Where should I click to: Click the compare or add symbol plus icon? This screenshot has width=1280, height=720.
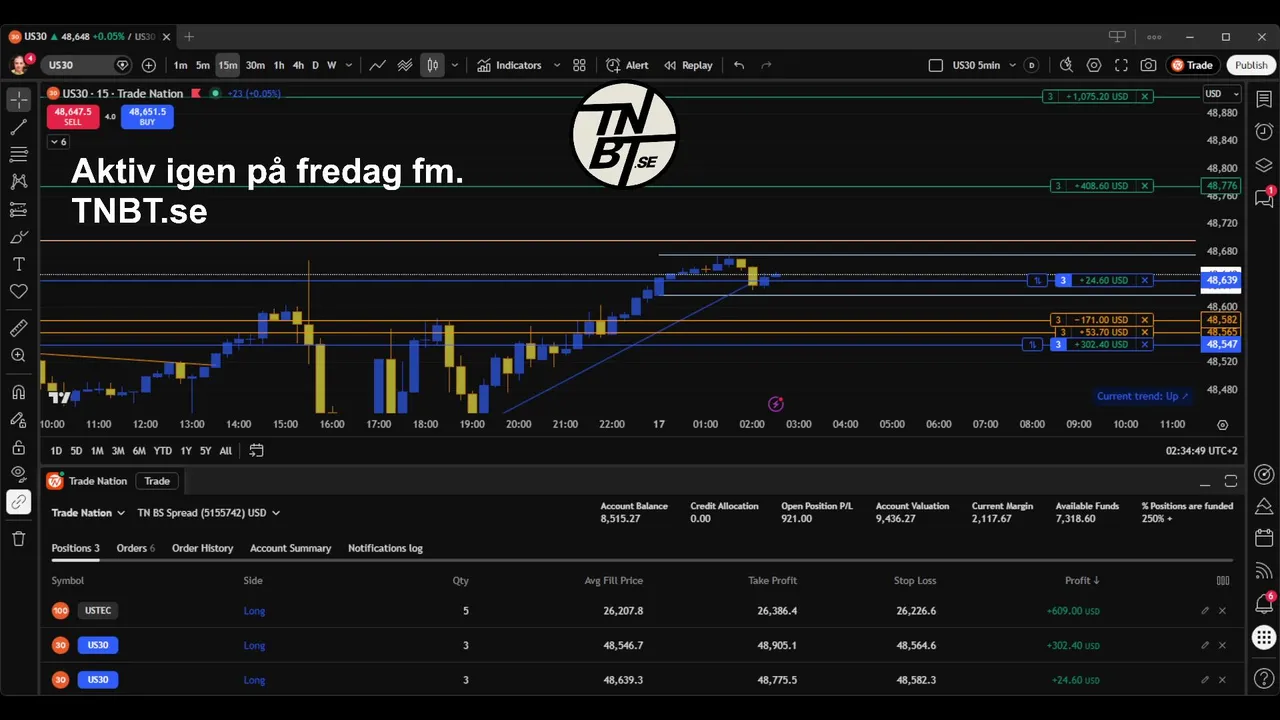pyautogui.click(x=149, y=65)
